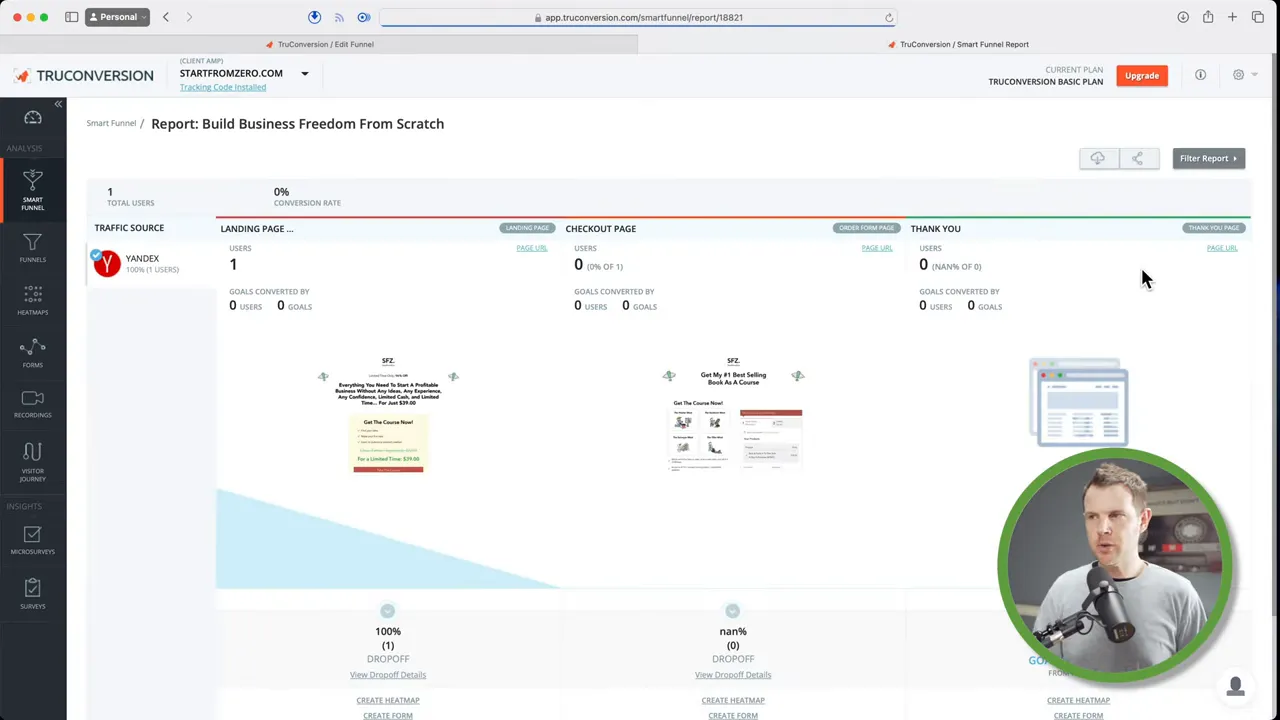1280x720 pixels.
Task: Open the Filter Report panel
Action: tap(1208, 158)
